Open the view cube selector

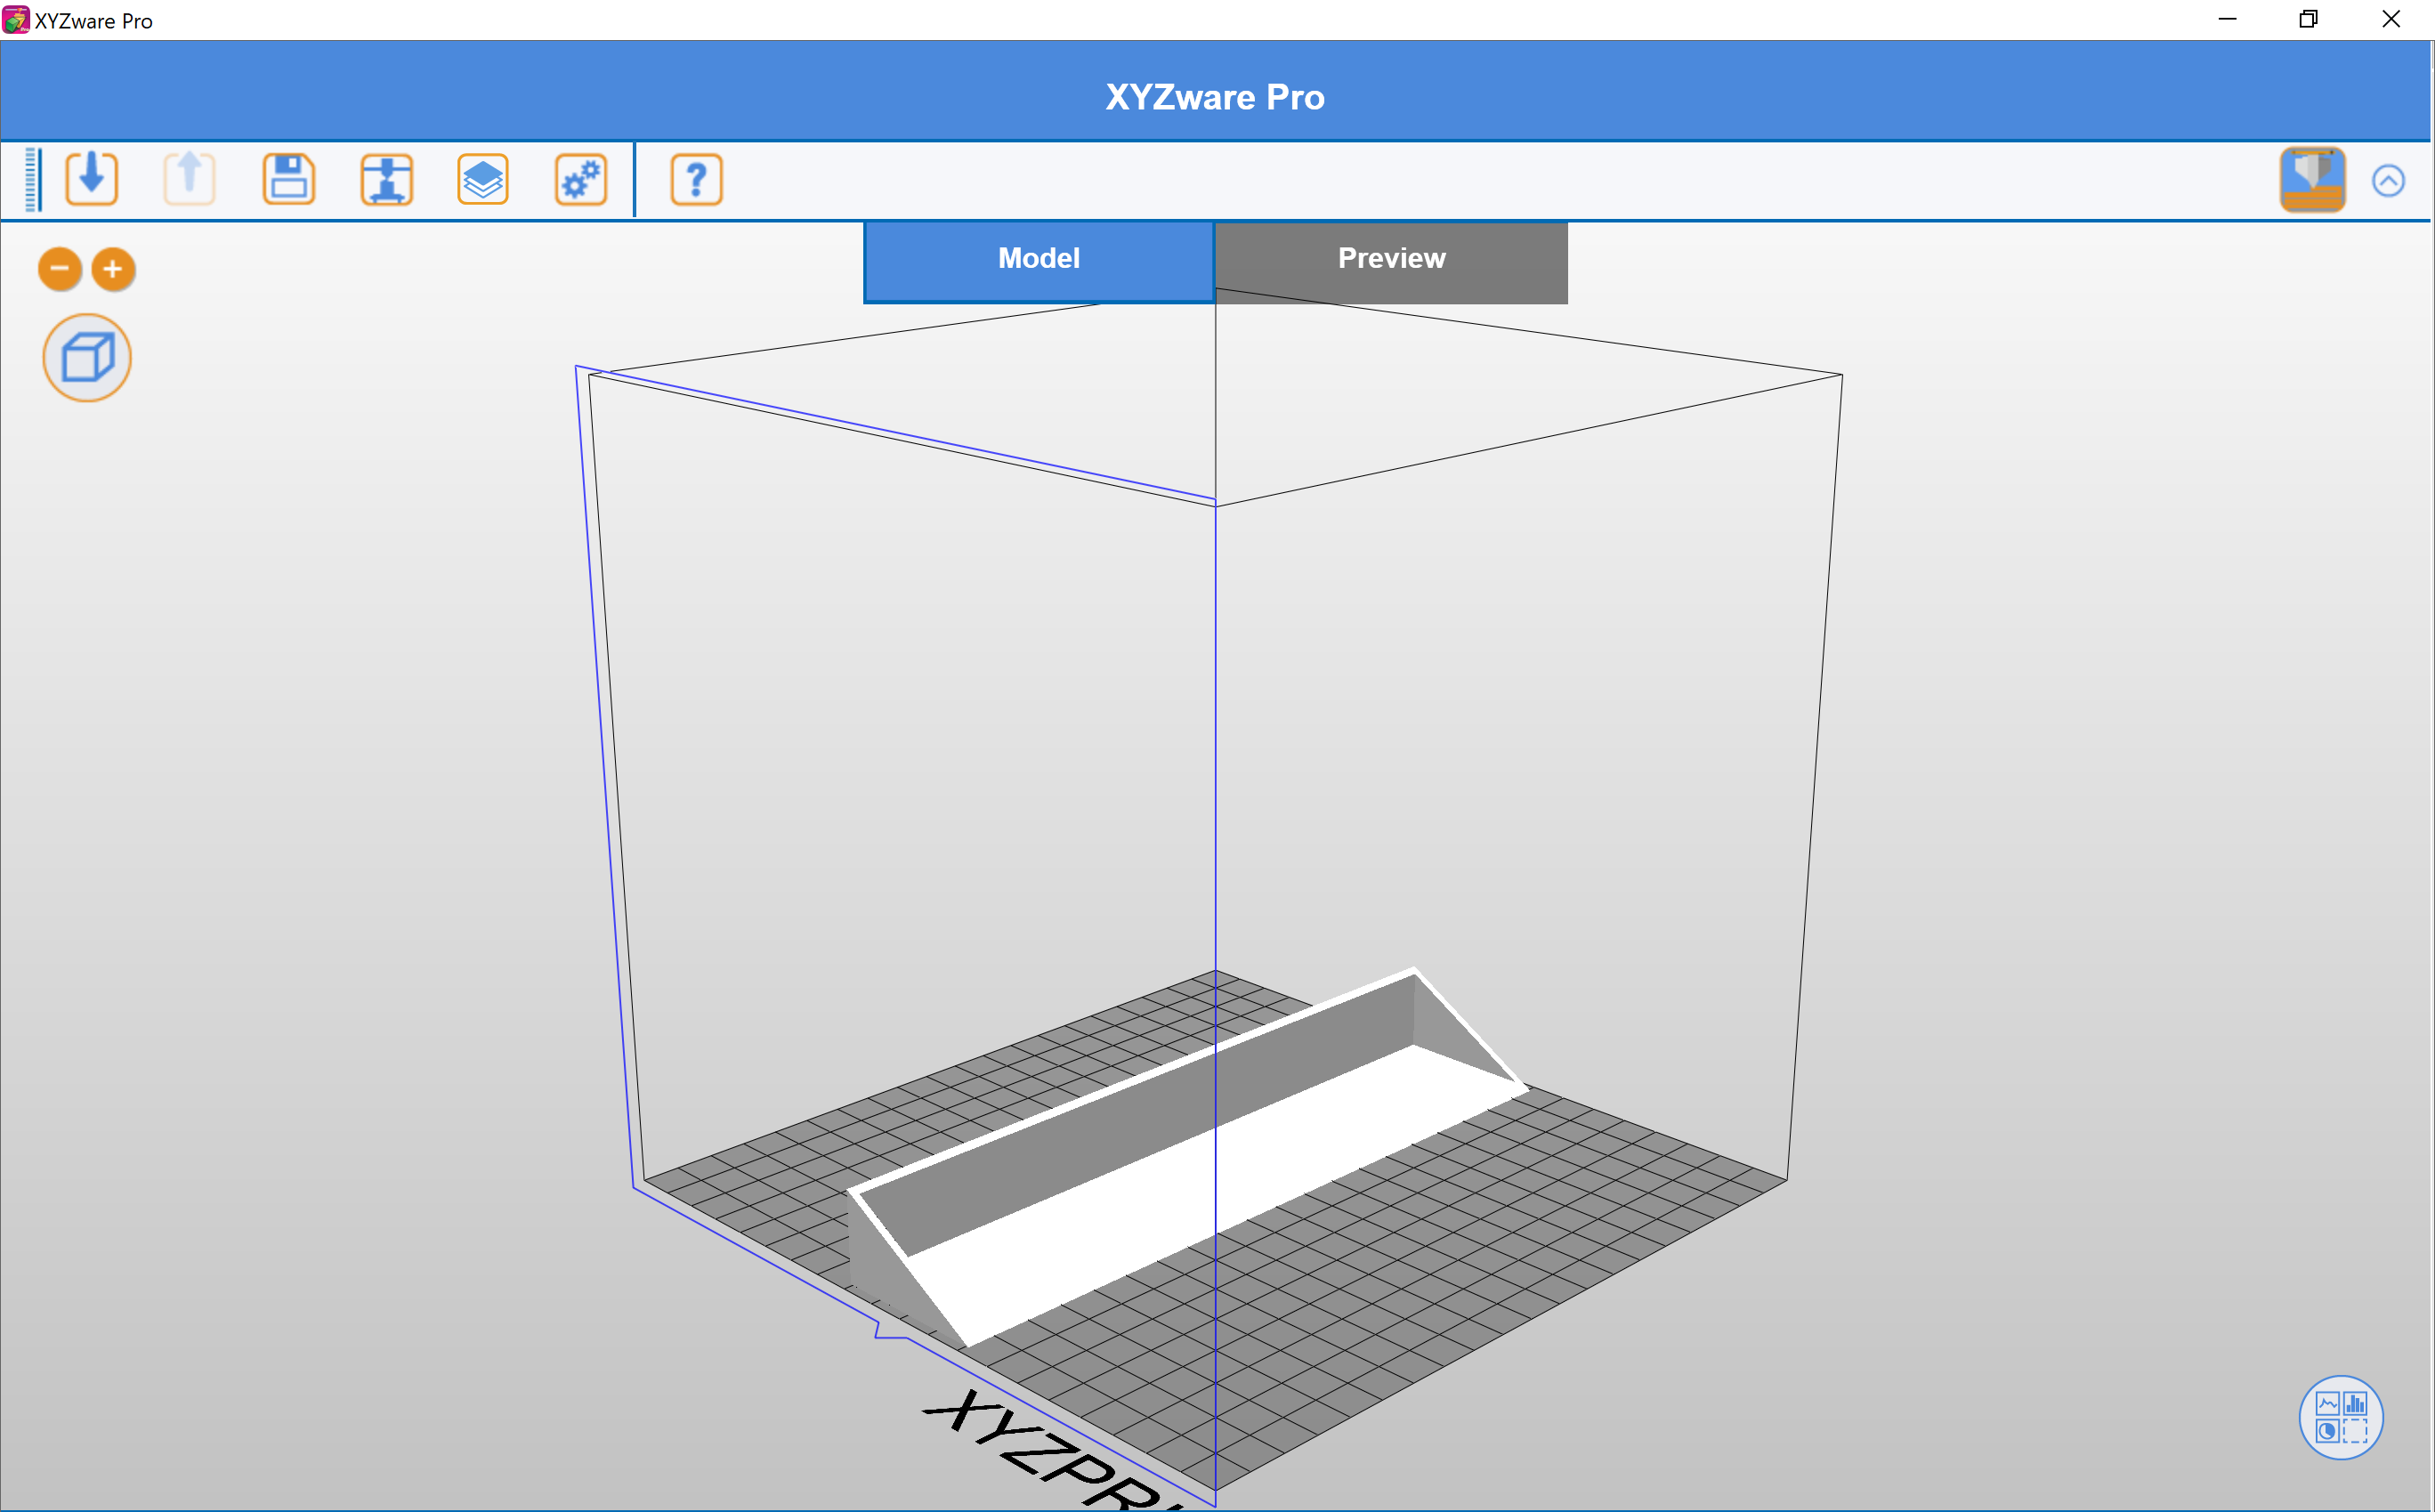[x=87, y=358]
